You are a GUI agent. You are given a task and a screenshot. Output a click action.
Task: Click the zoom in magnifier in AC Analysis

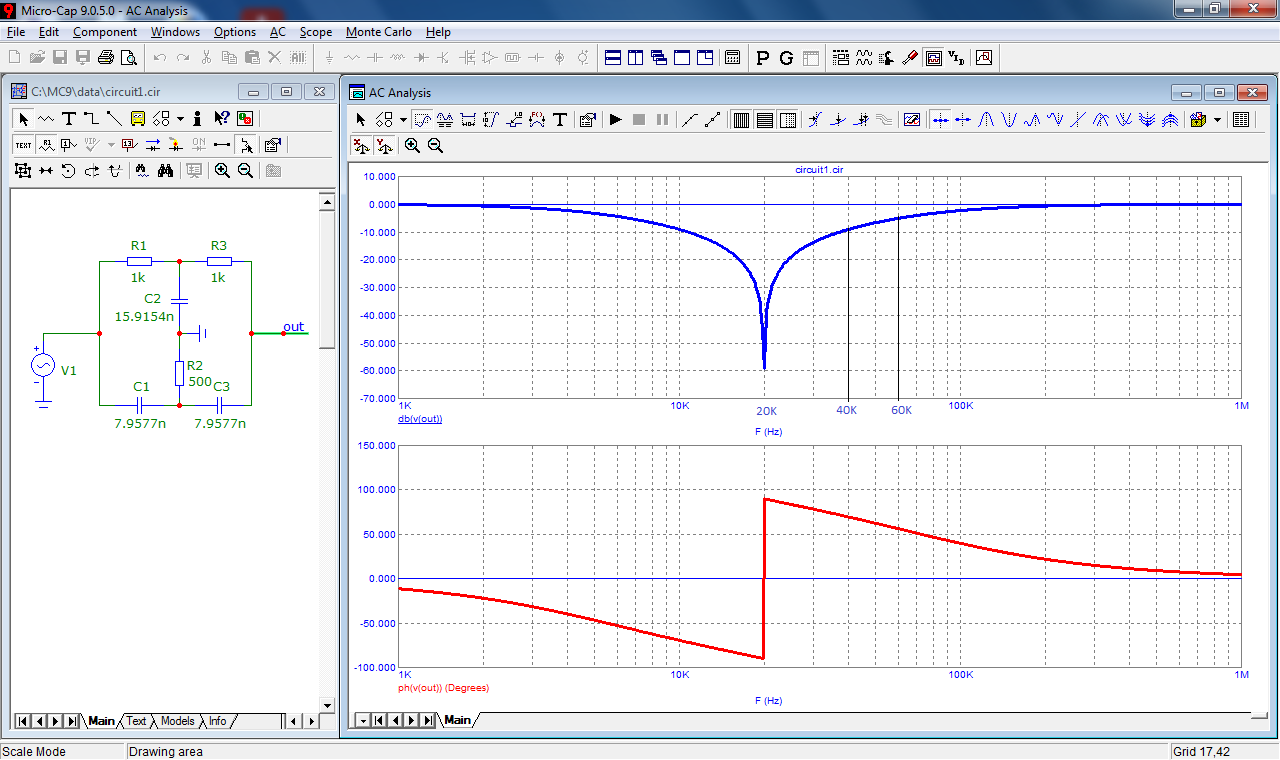pos(412,146)
